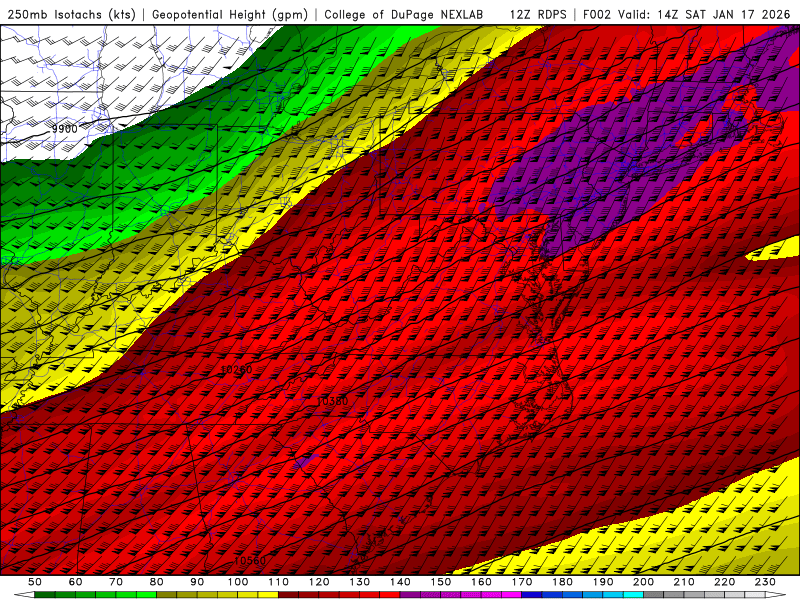The width and height of the screenshot is (800, 600).
Task: Click the 'F002 Valid: 14Z SAT JAN 17 2026' text
Action: [x=686, y=14]
